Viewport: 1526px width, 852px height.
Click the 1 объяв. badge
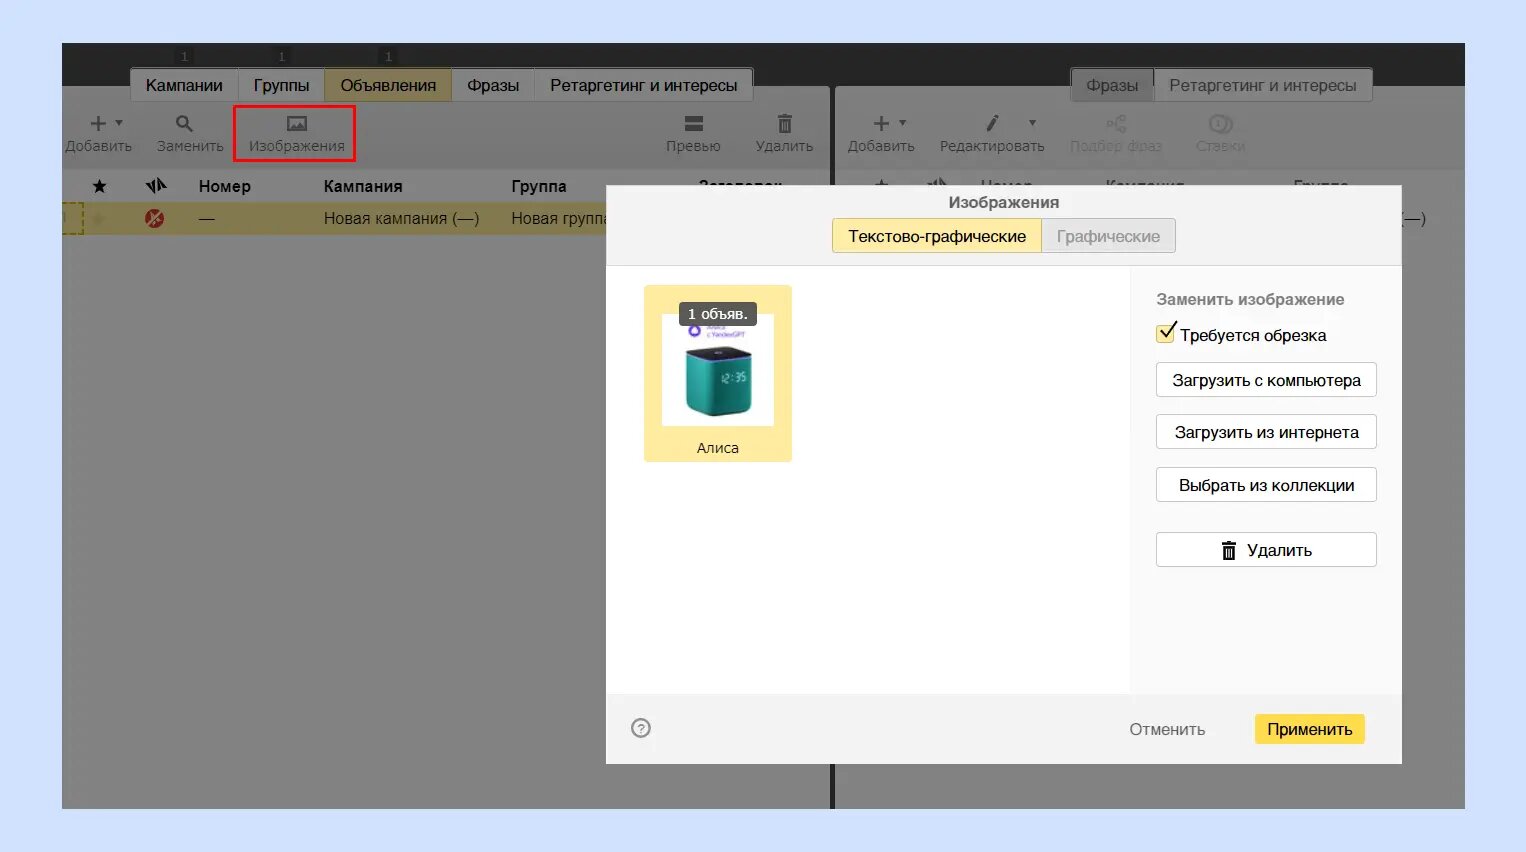[717, 314]
